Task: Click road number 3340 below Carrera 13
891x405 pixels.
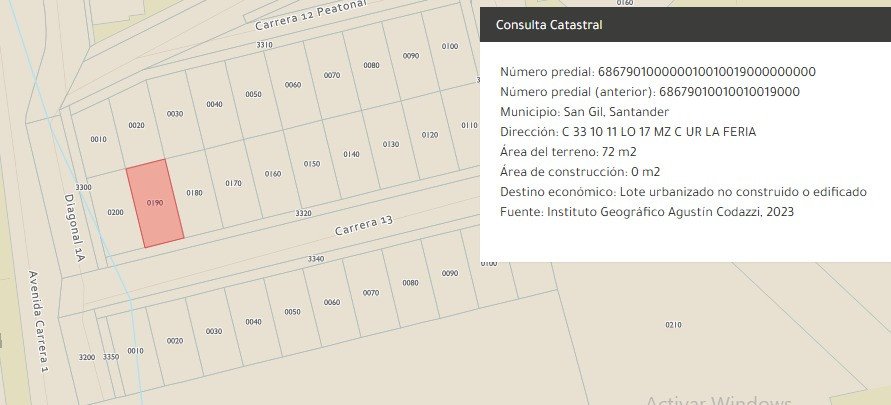Action: click(x=316, y=259)
